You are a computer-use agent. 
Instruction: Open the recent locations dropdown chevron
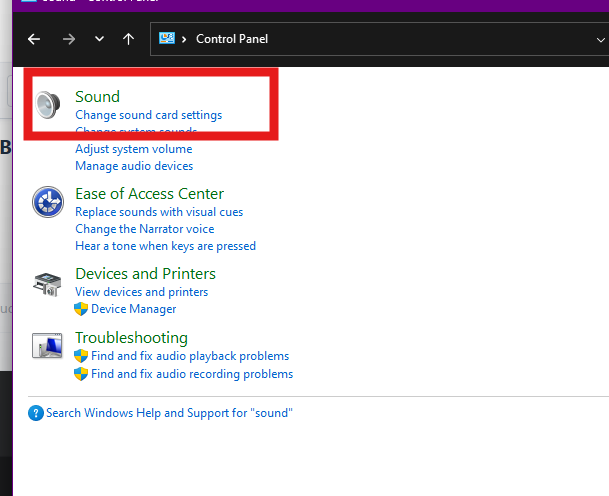click(x=99, y=39)
